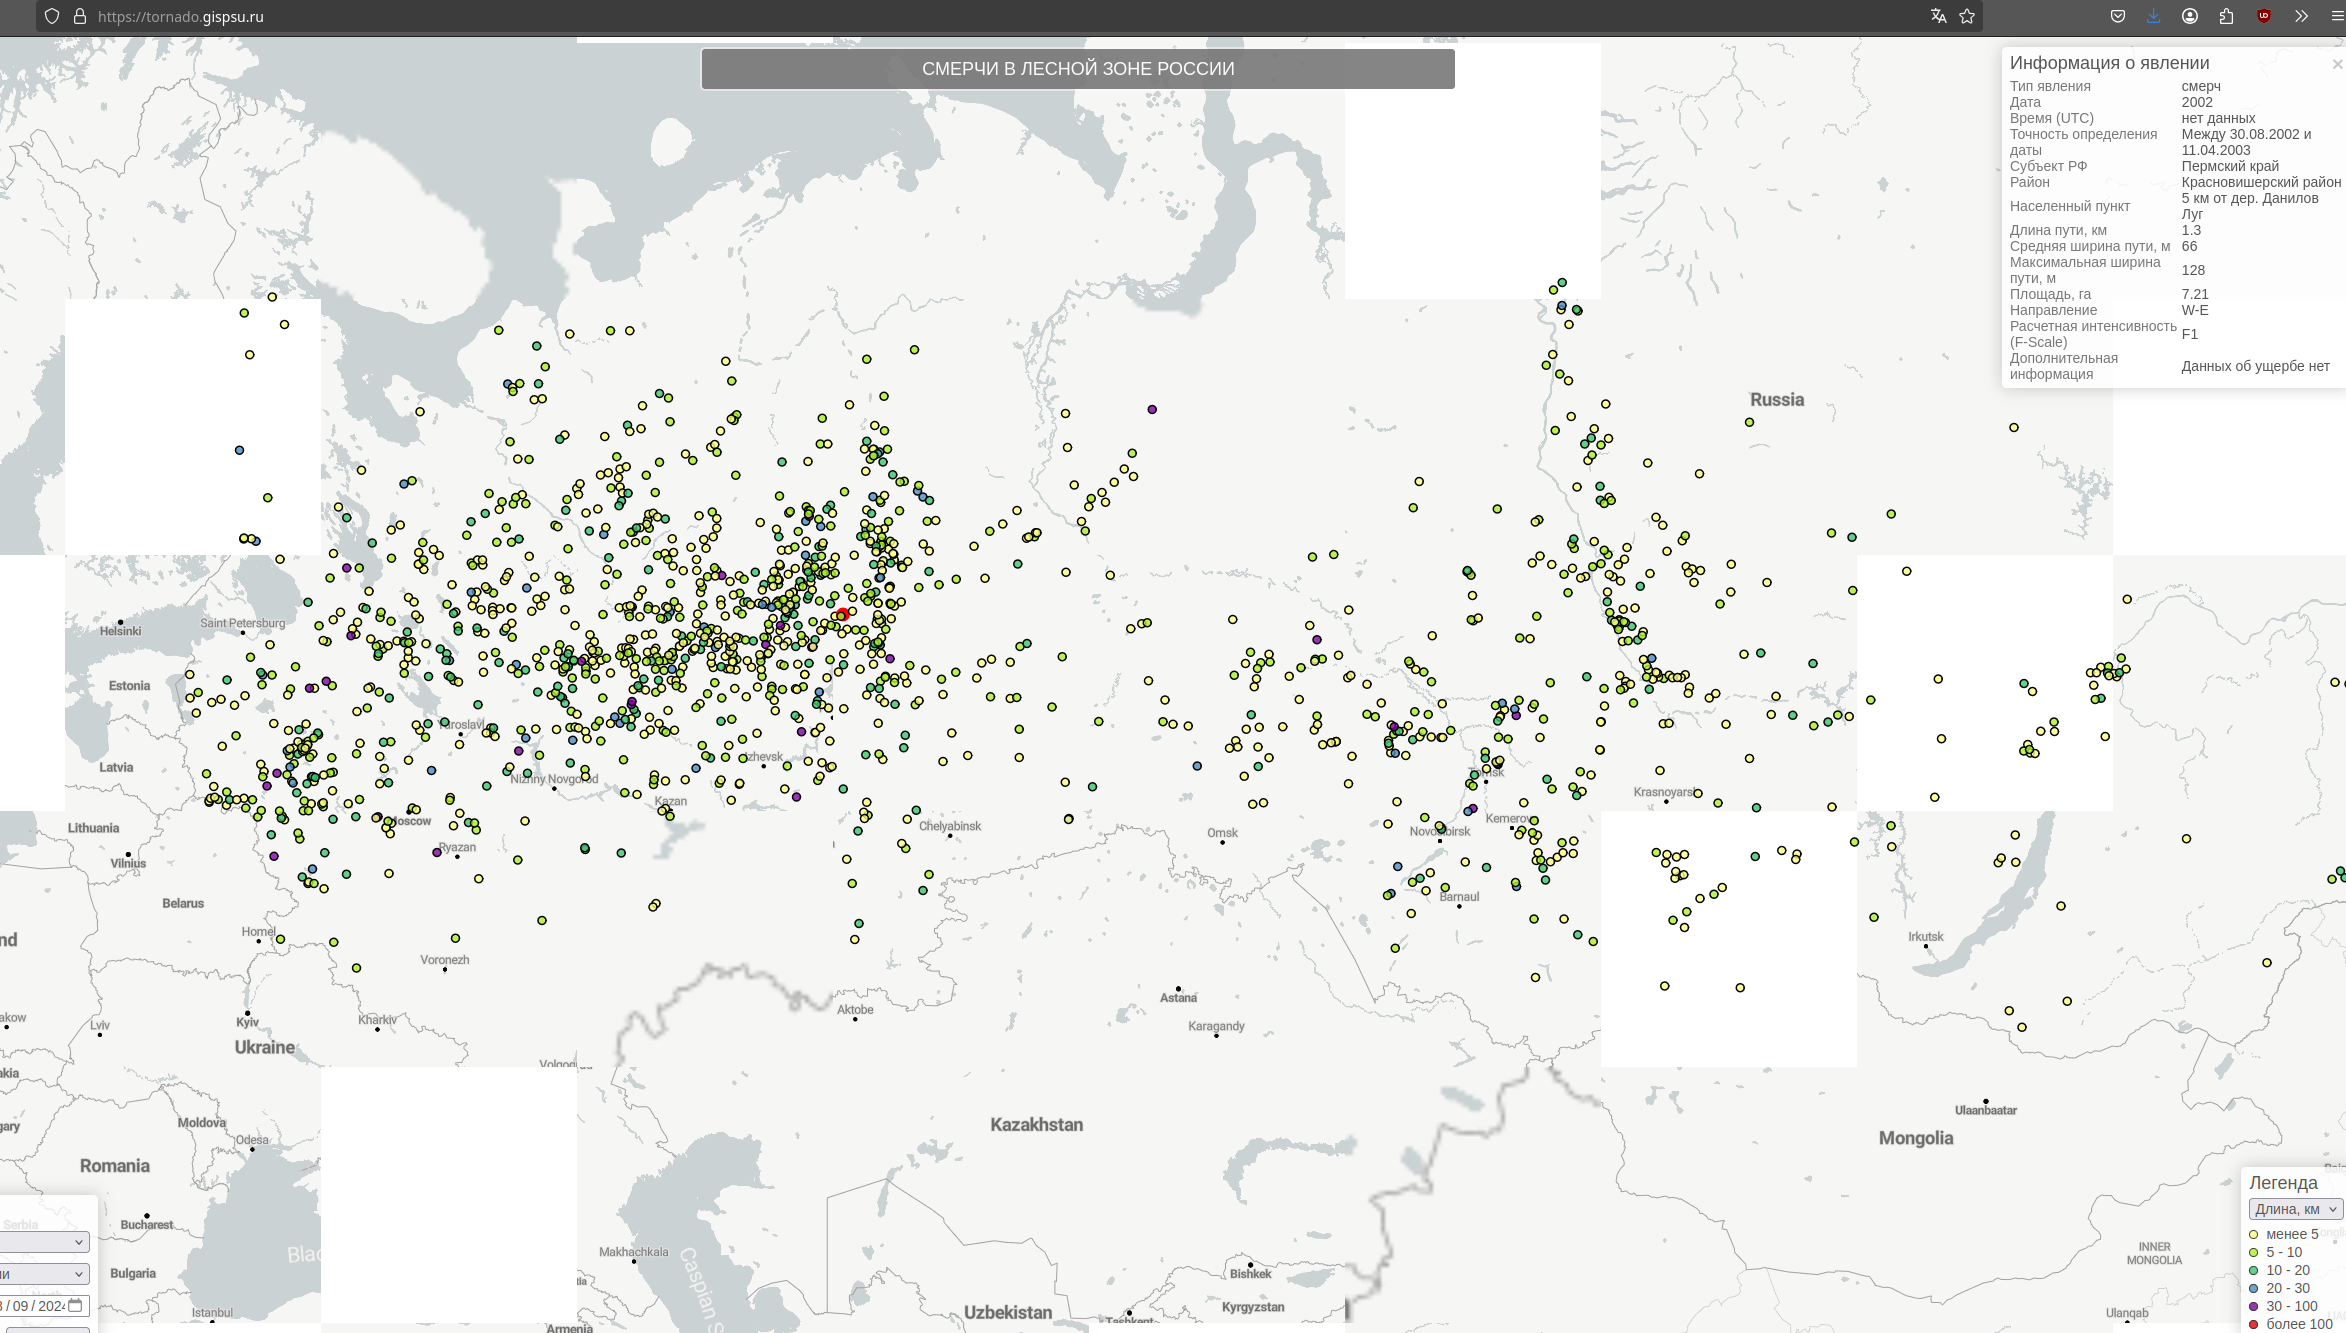Click the lime '5 - 10' legend swatch

(x=2254, y=1252)
